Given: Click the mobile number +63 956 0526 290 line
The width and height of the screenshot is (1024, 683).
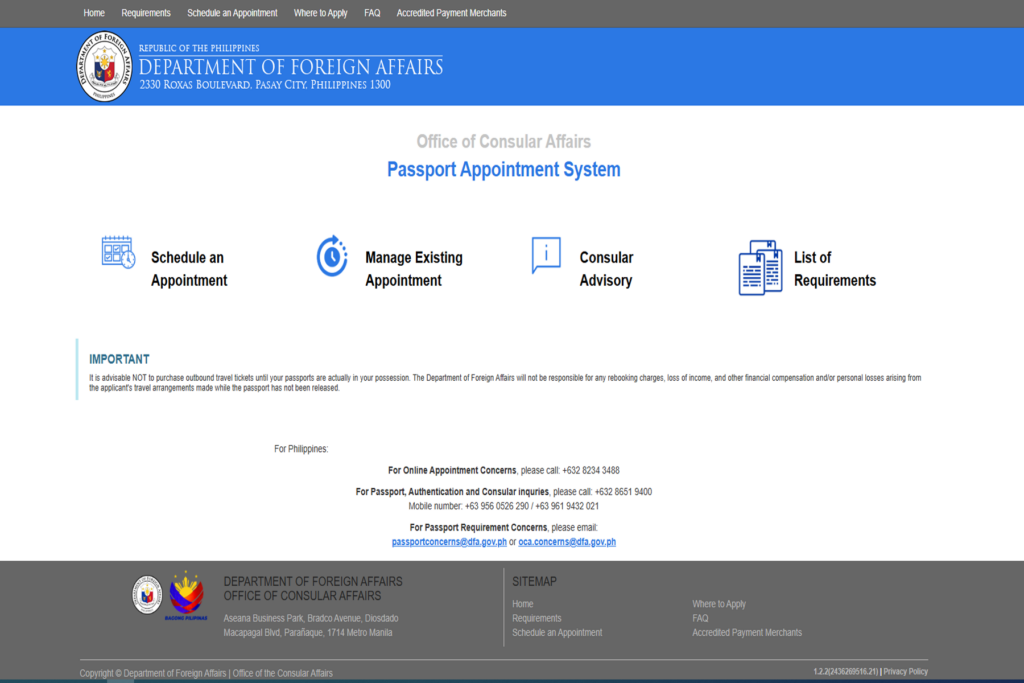Looking at the screenshot, I should [x=504, y=506].
